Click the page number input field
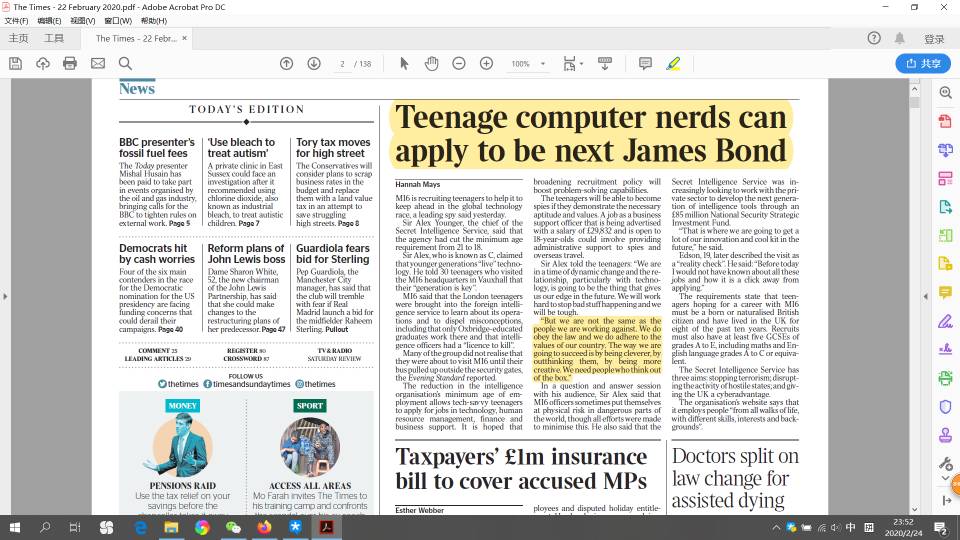The width and height of the screenshot is (960, 540). click(x=343, y=64)
